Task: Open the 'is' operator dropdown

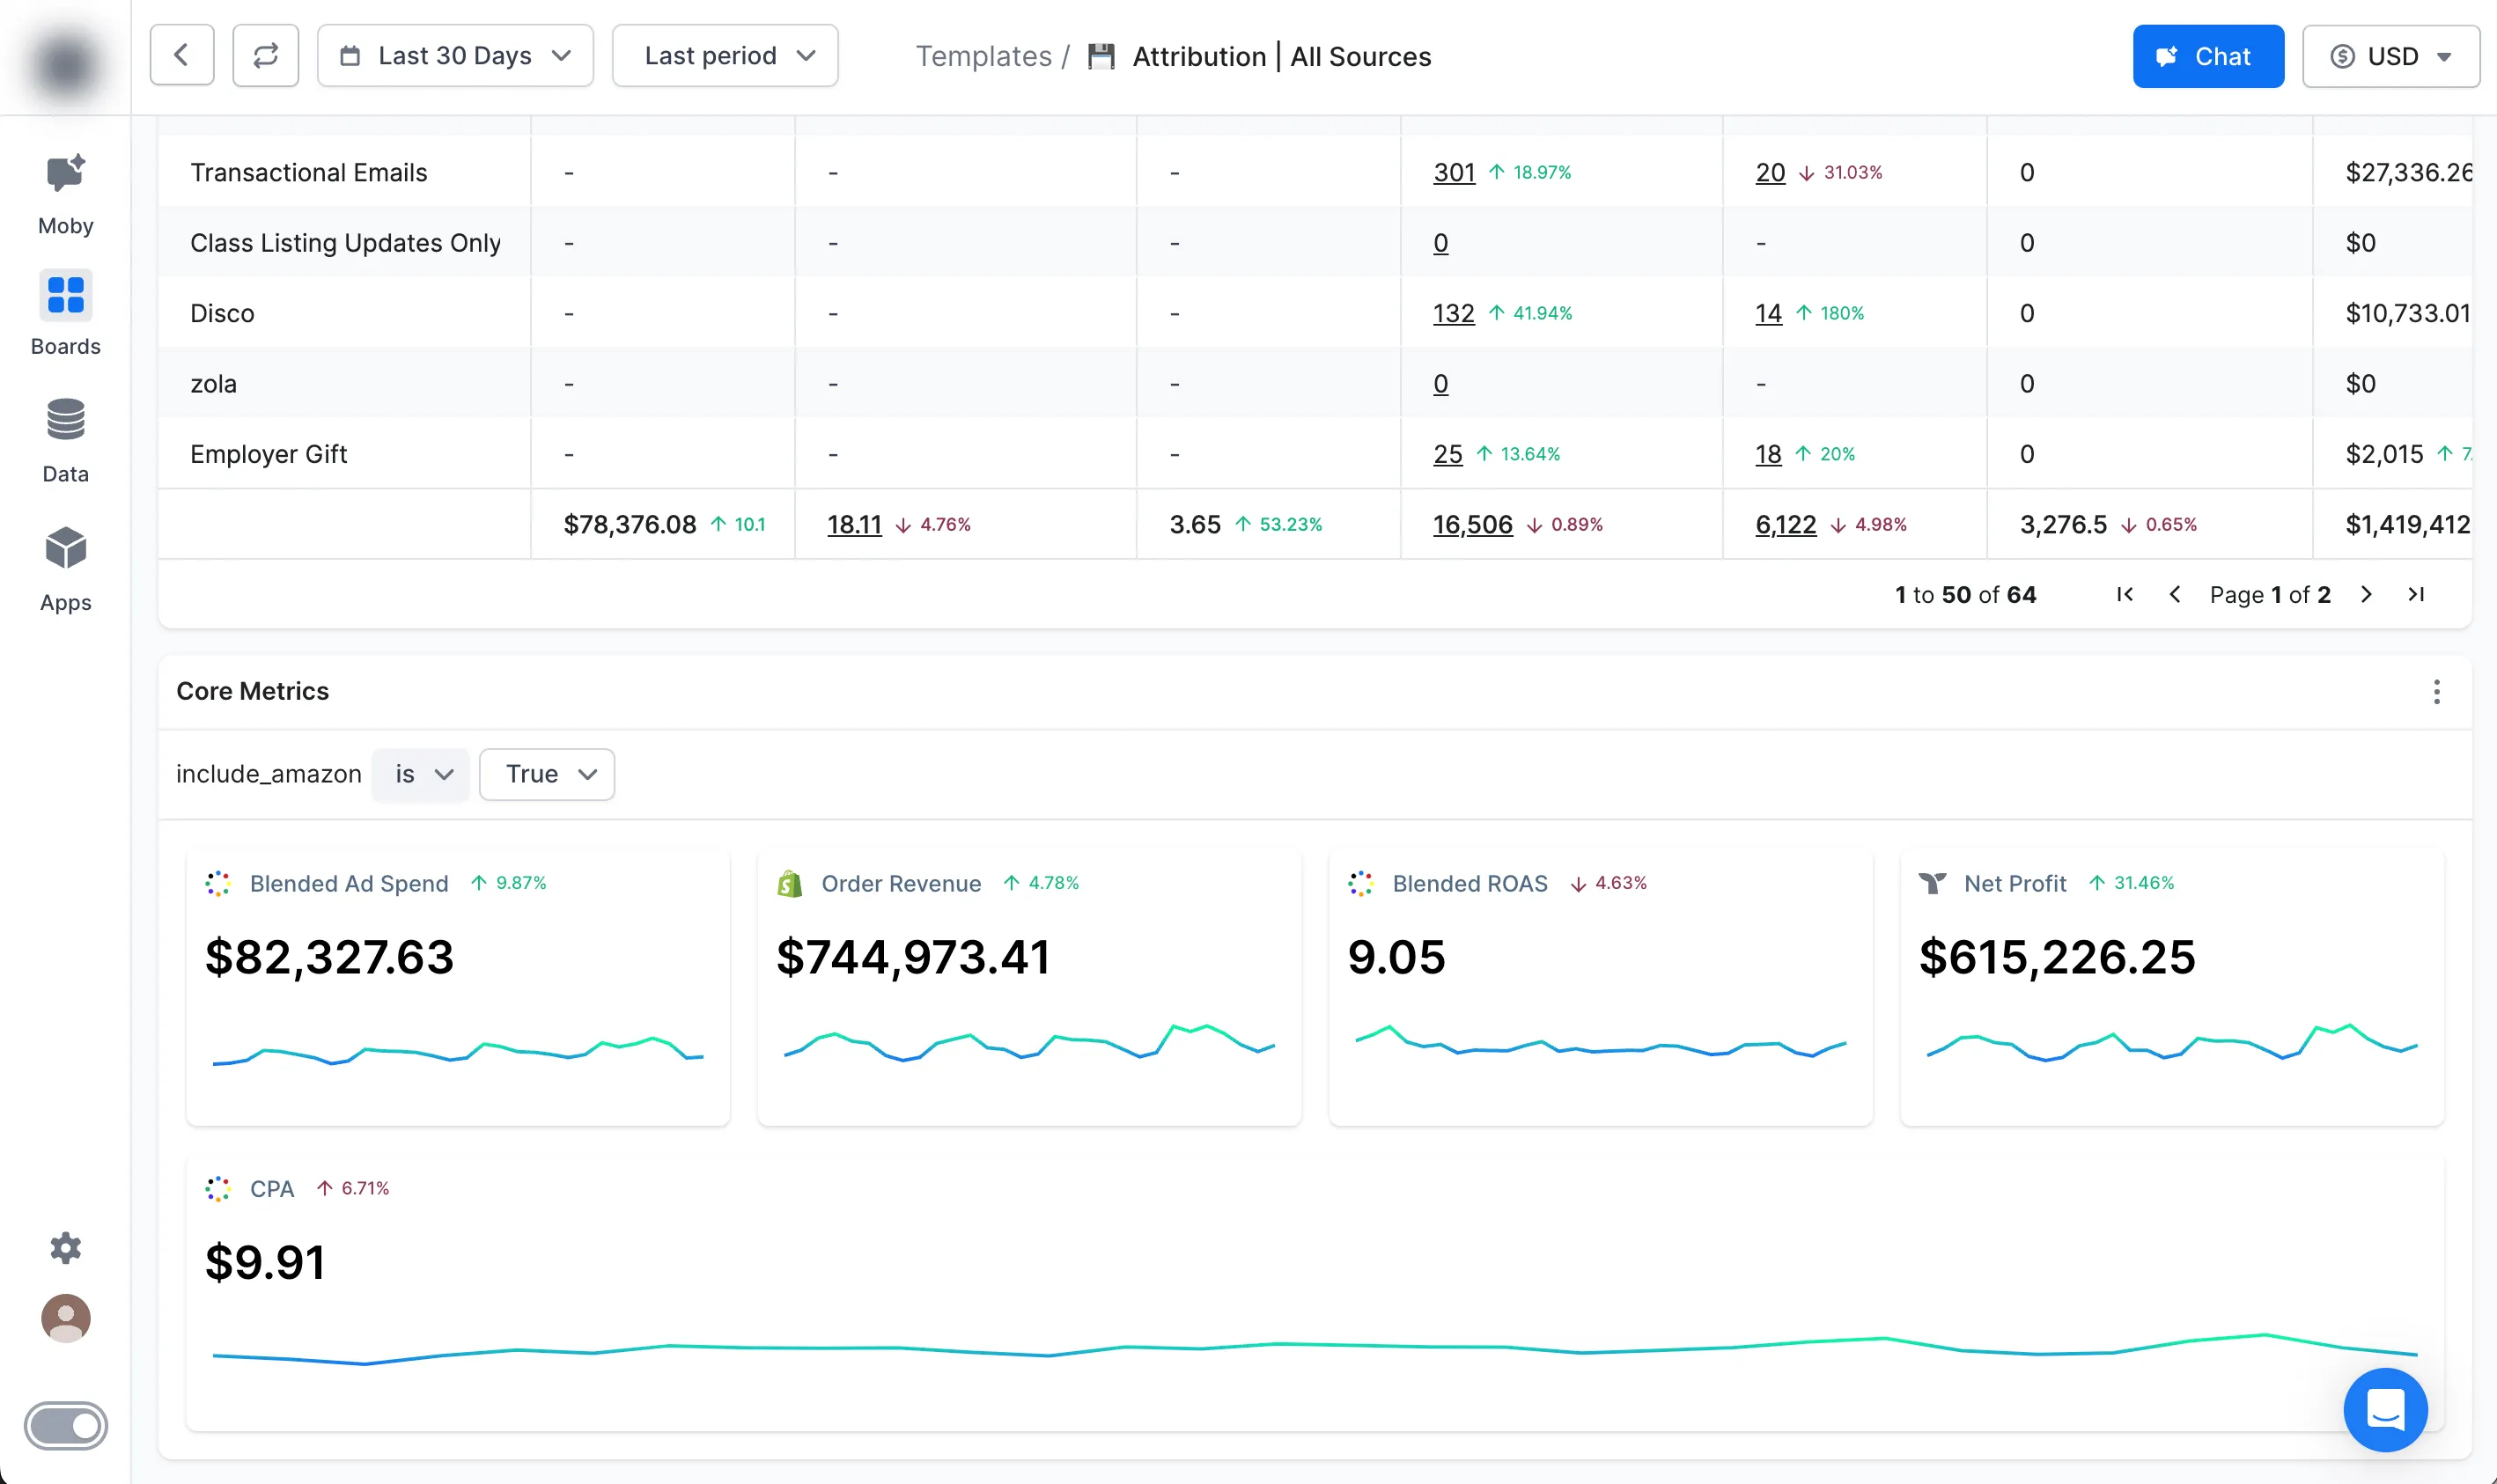Action: [x=421, y=774]
